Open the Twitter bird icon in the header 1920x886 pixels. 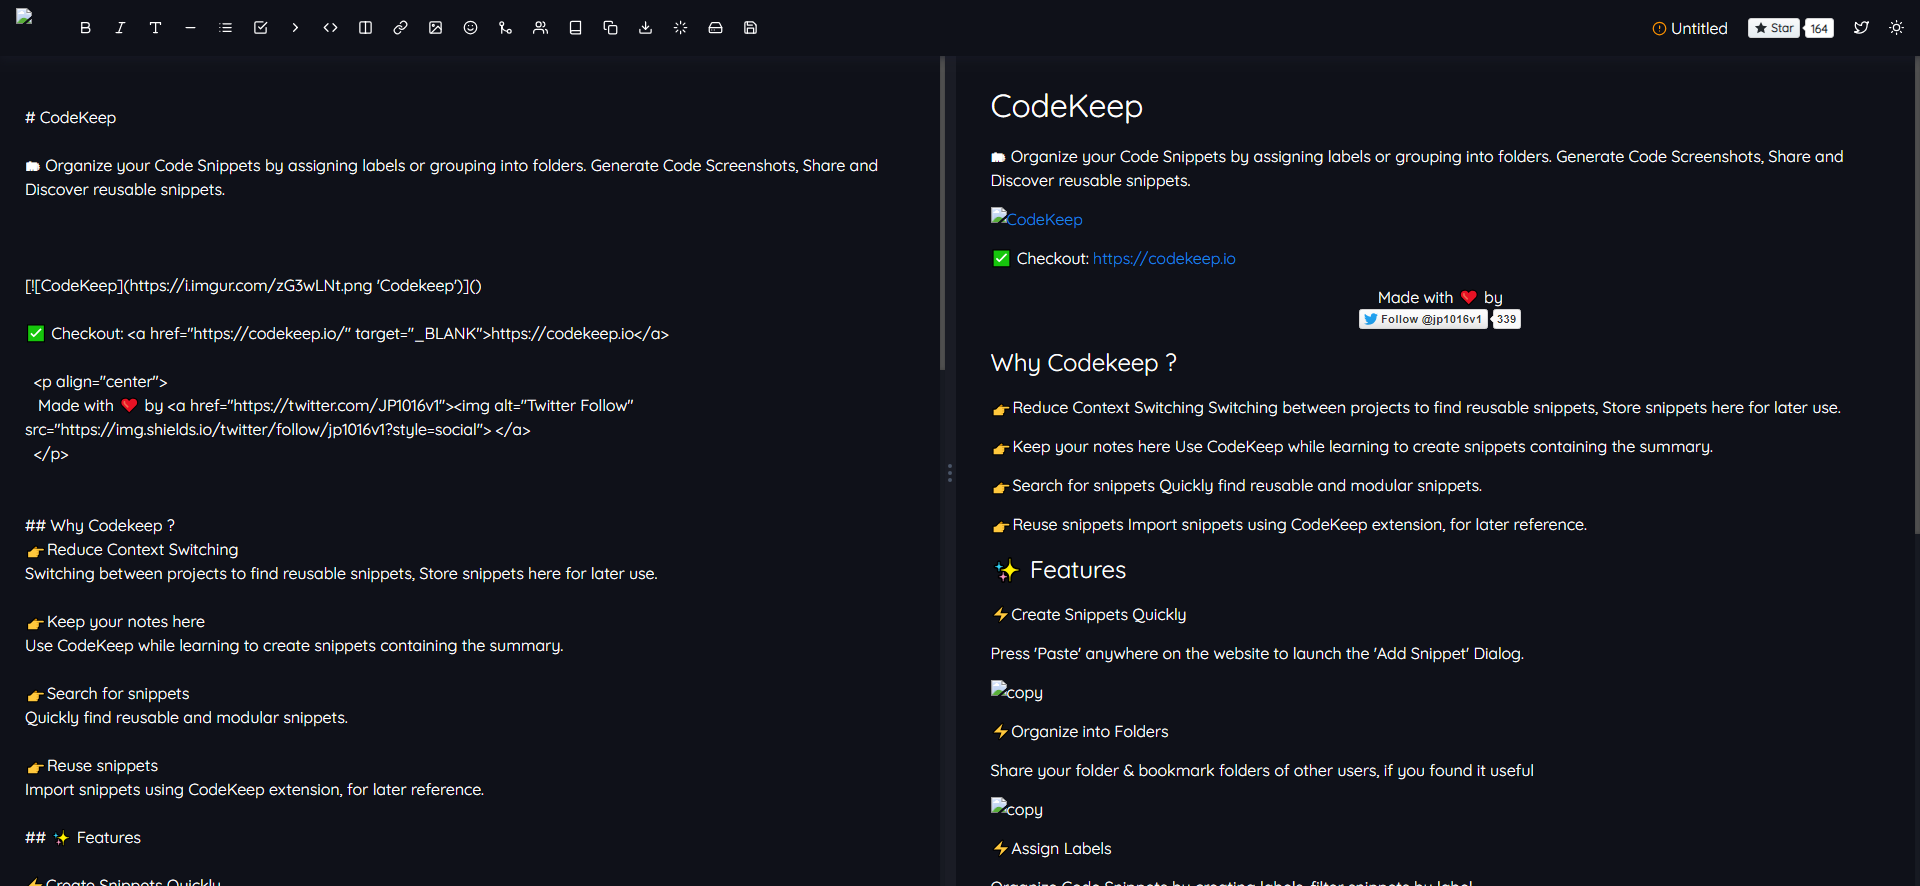pos(1861,28)
